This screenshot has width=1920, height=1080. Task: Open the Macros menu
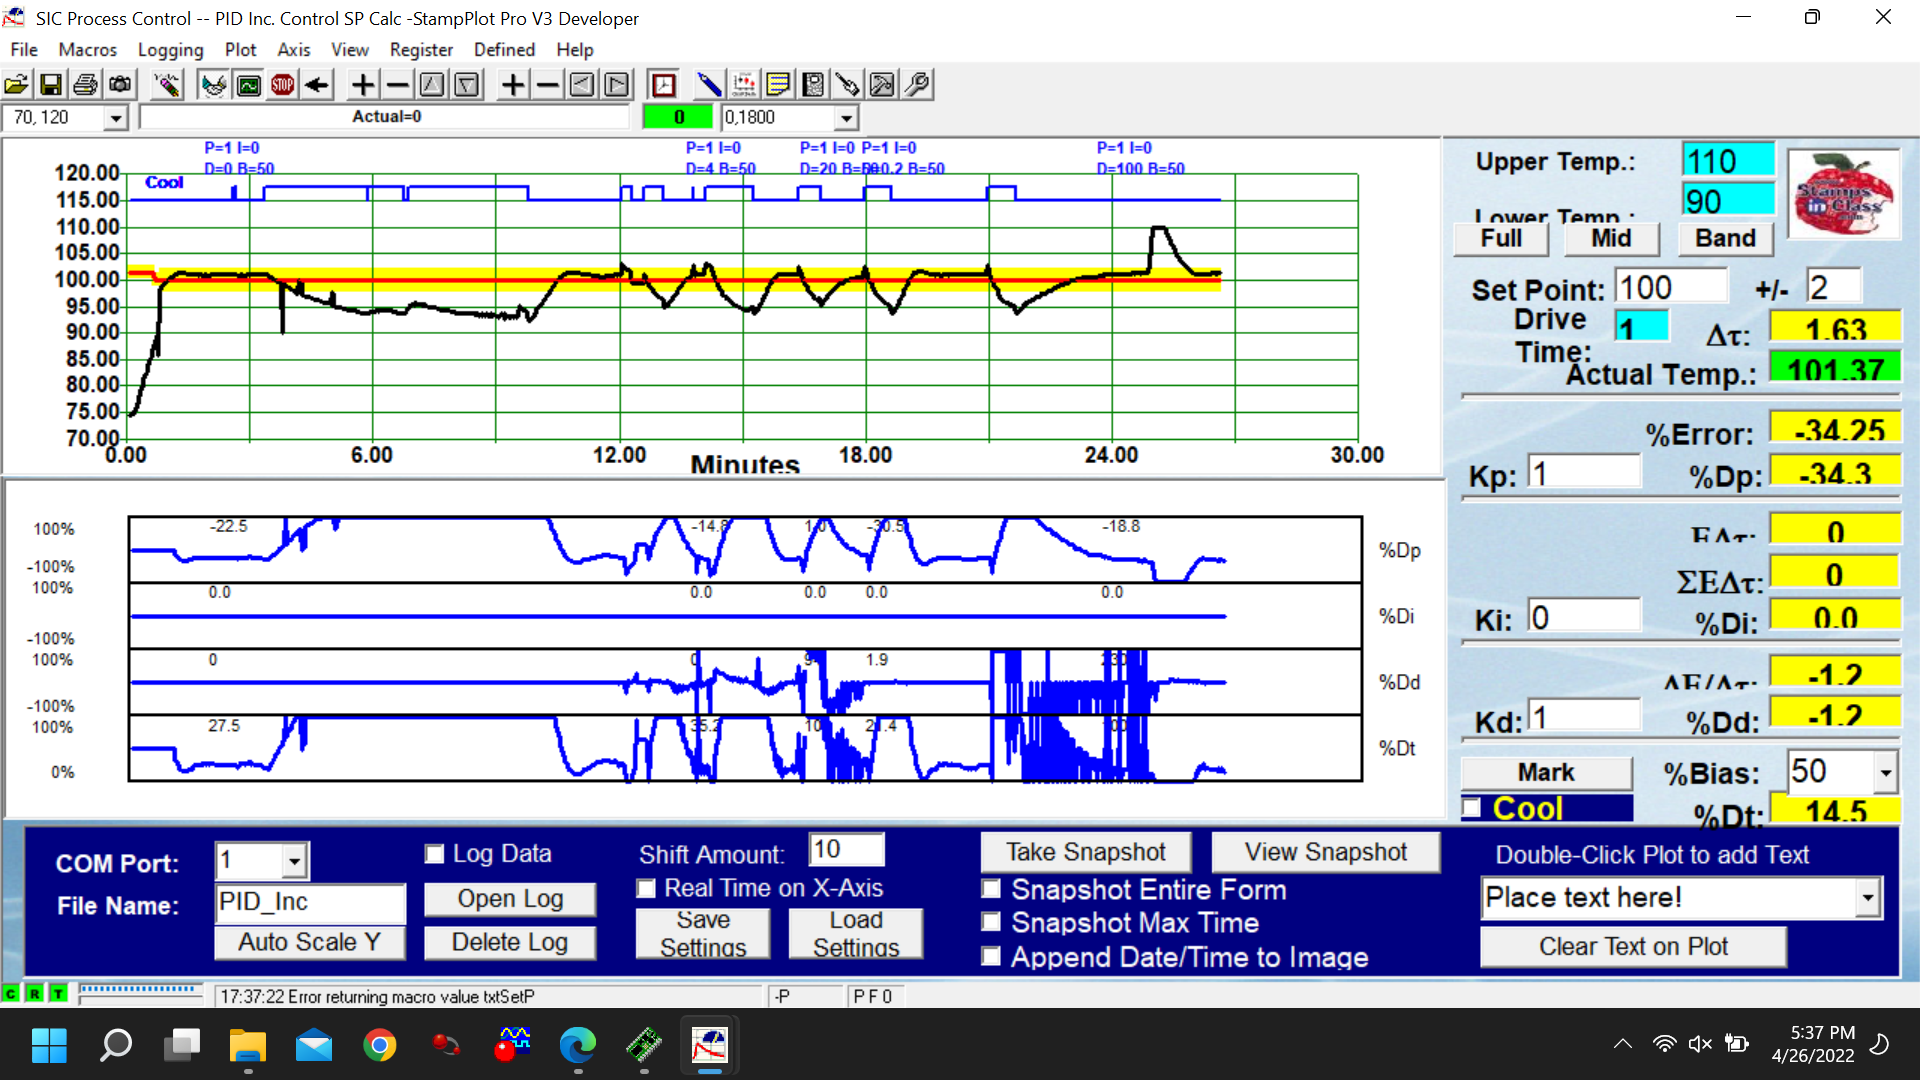tap(88, 50)
